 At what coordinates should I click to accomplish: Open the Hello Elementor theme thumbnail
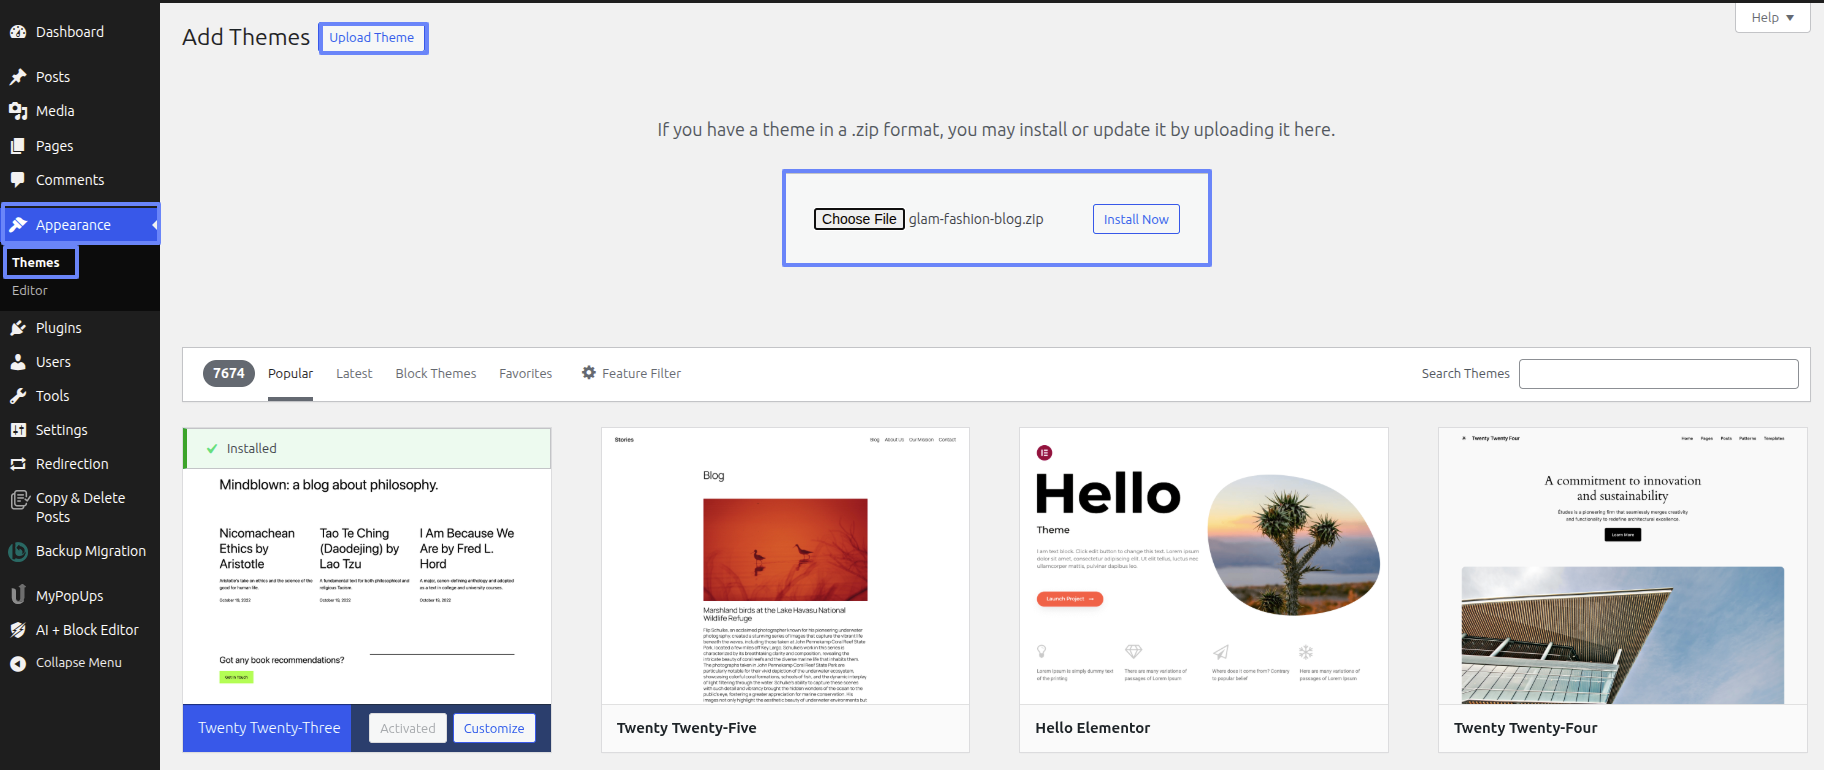pos(1203,566)
